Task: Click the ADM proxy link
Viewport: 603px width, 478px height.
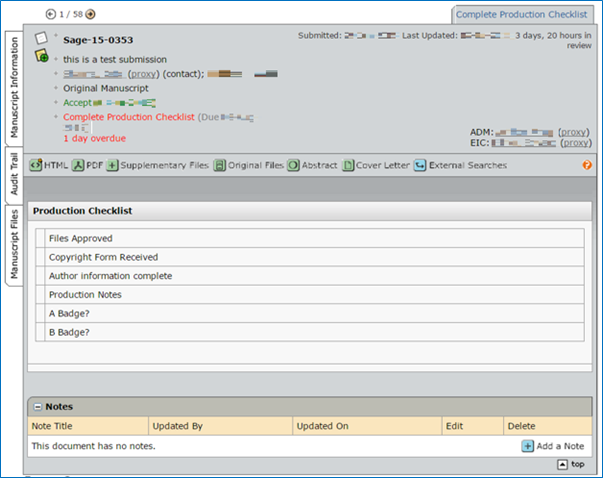Action: (573, 132)
